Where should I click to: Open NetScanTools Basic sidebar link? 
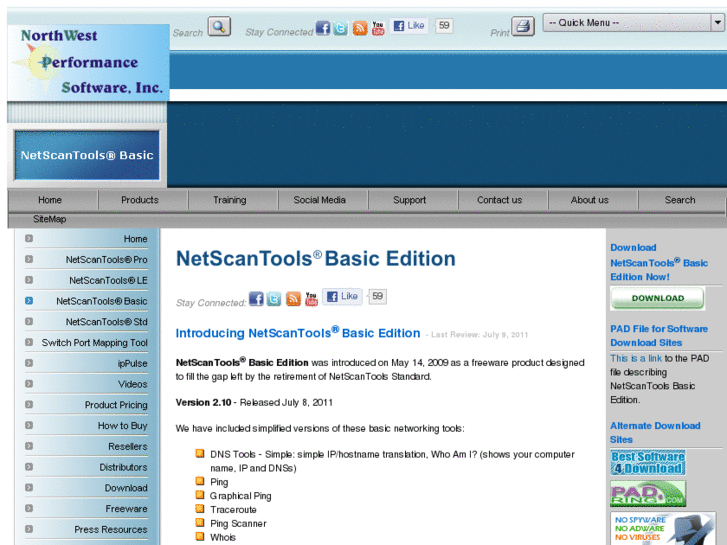102,301
